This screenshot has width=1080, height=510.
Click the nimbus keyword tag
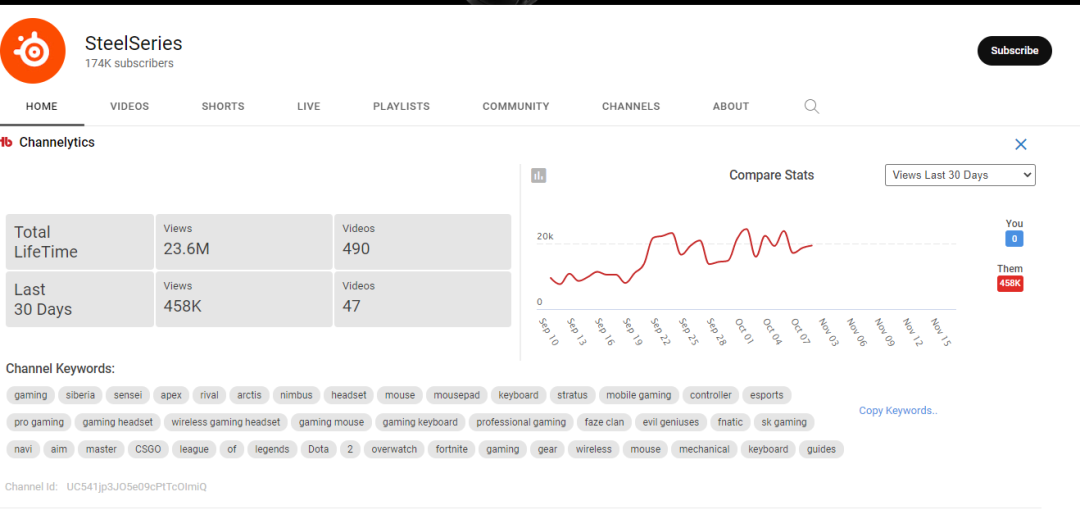click(x=296, y=395)
